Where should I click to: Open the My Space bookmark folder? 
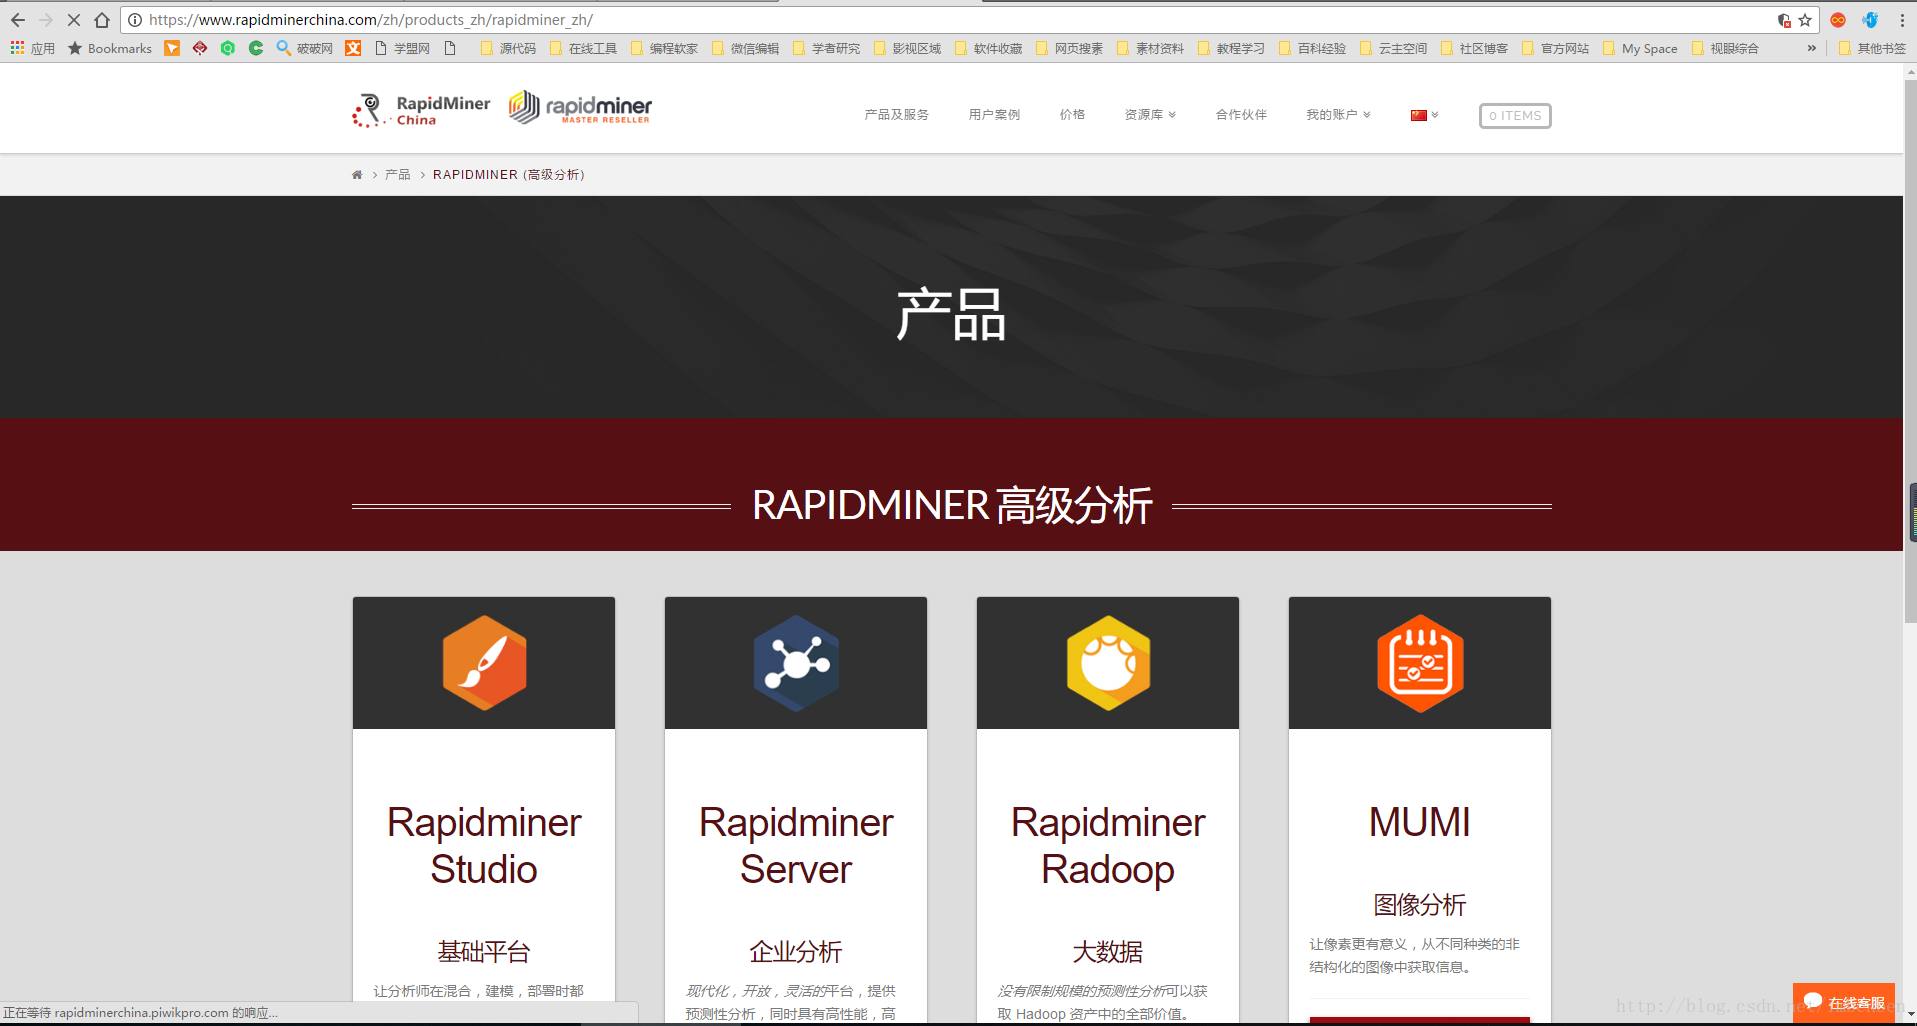pos(1640,48)
